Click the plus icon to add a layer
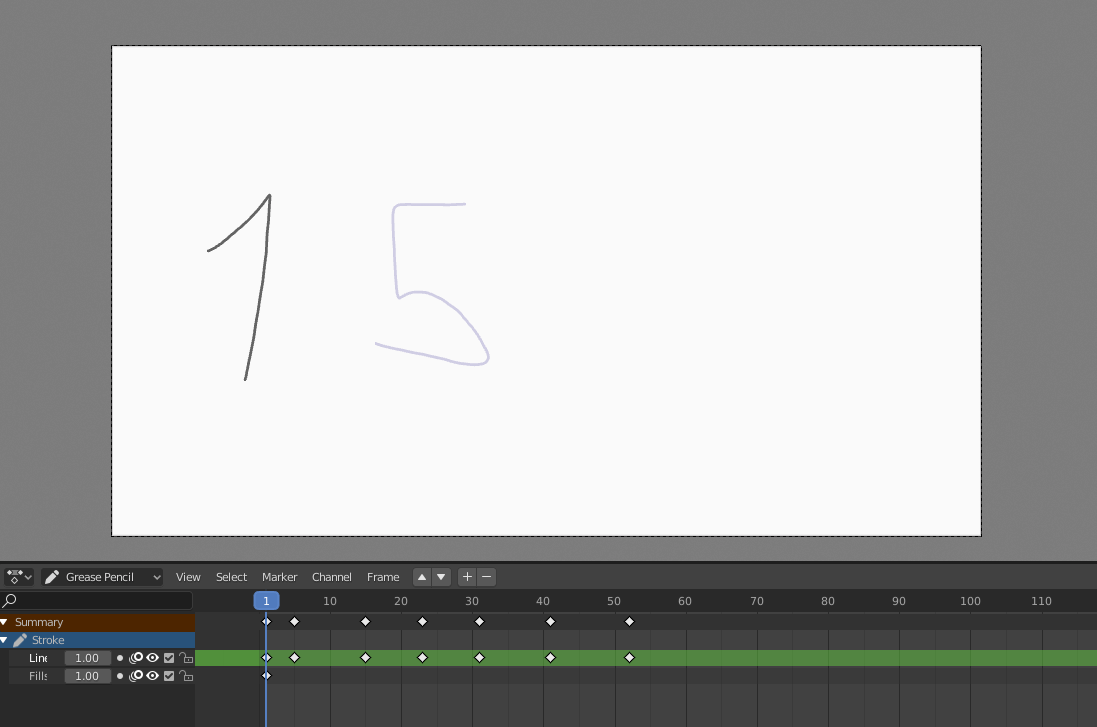 tap(466, 577)
